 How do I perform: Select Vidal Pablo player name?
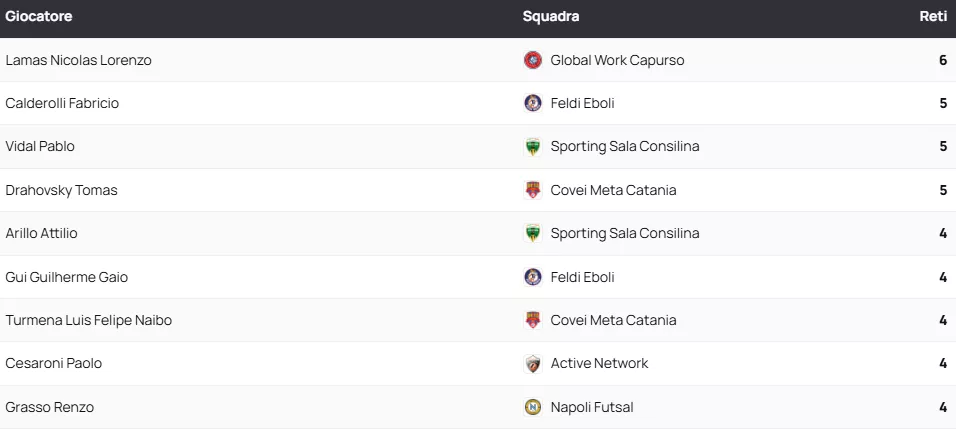pyautogui.click(x=40, y=146)
